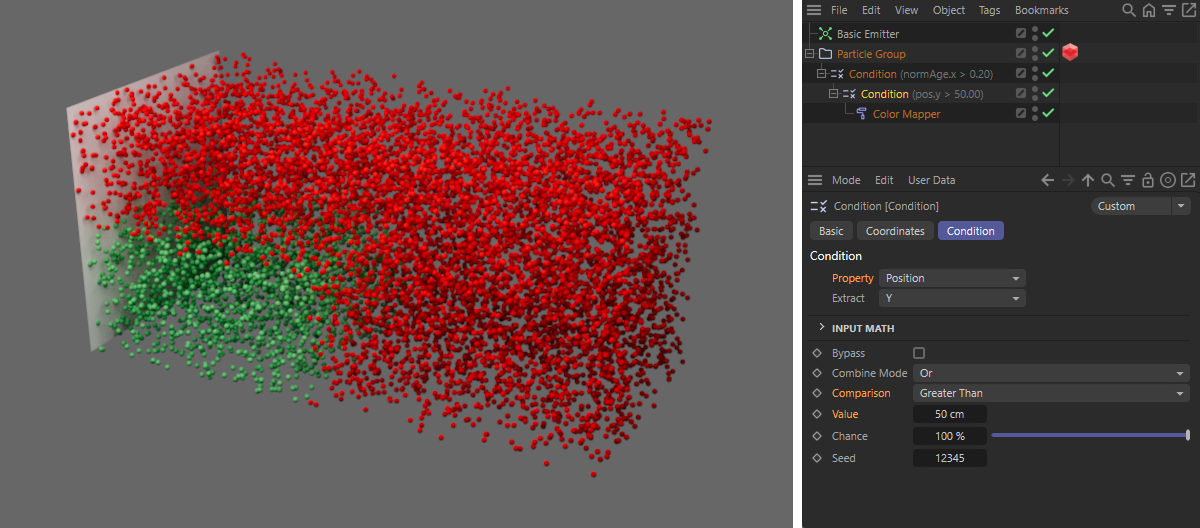Open the Attribute Manager Mode menu
1200x528 pixels.
point(846,180)
